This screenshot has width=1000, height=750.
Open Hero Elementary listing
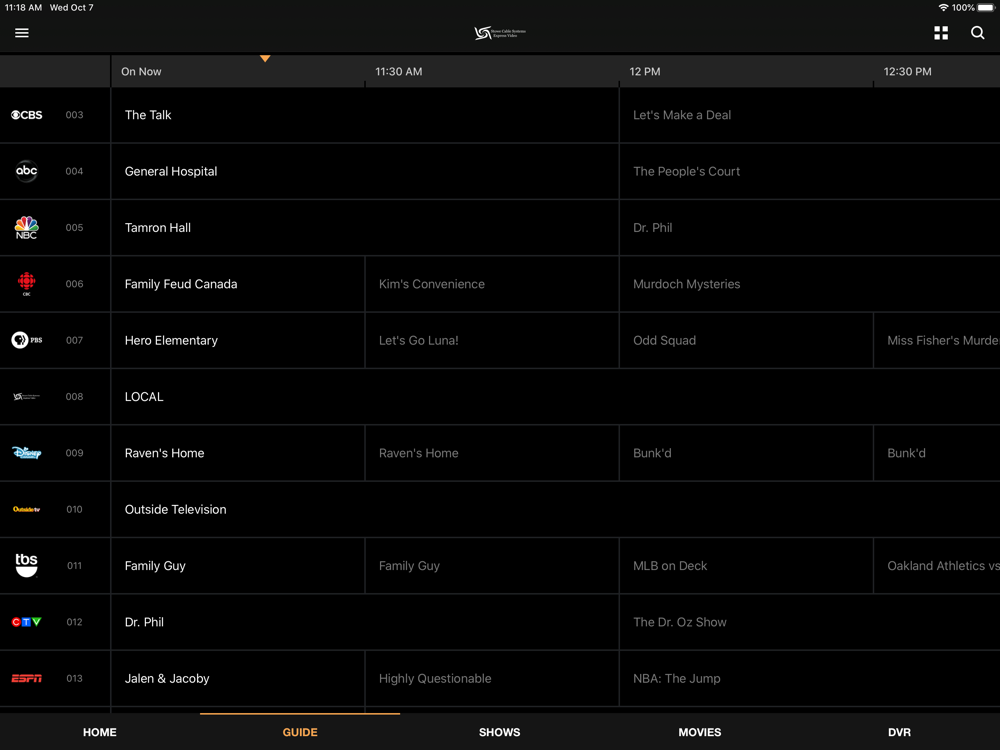point(238,340)
